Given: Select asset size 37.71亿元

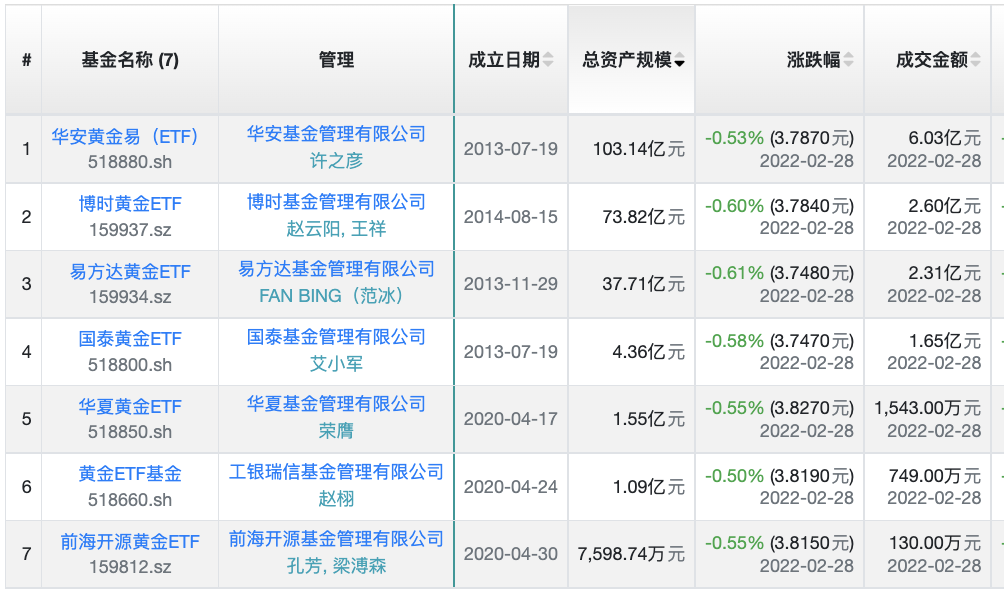Looking at the screenshot, I should pyautogui.click(x=644, y=284).
